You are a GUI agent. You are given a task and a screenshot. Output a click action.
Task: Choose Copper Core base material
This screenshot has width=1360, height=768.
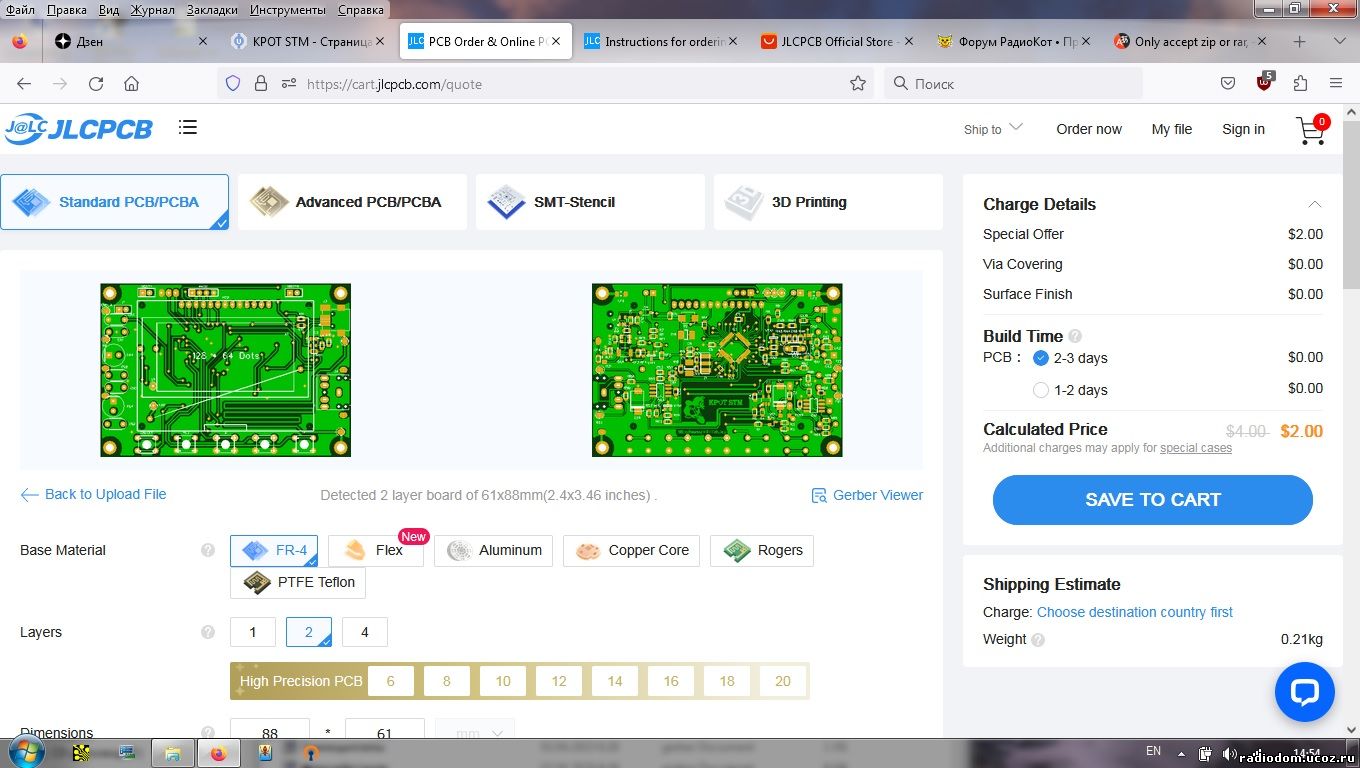(632, 551)
